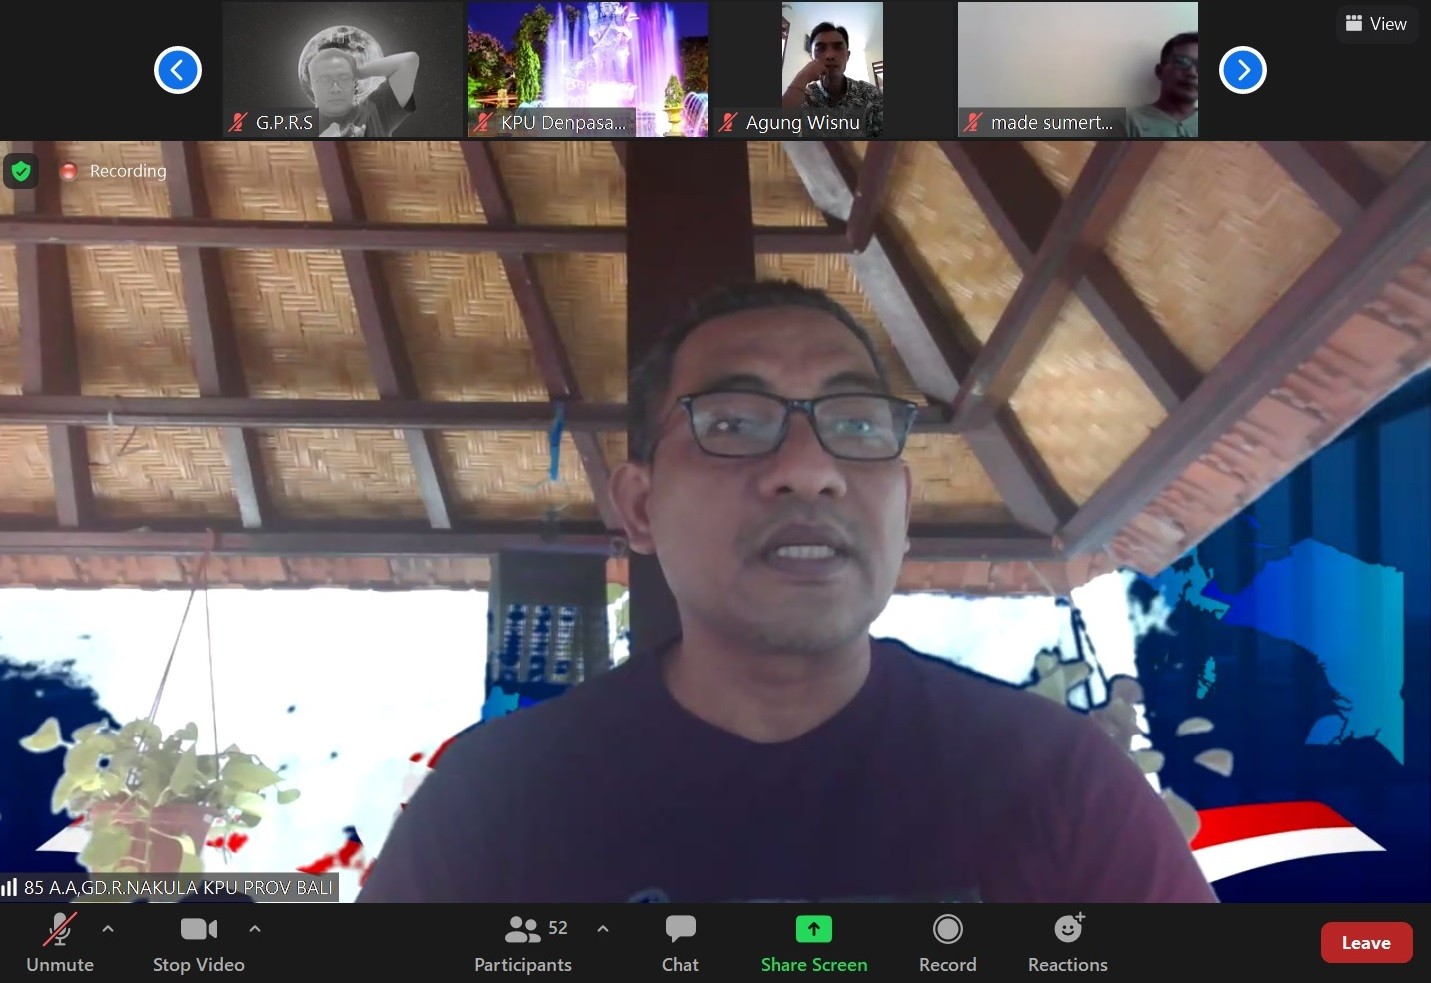Click the green encryption shield icon
Screen dimensions: 1431x983
tap(21, 171)
